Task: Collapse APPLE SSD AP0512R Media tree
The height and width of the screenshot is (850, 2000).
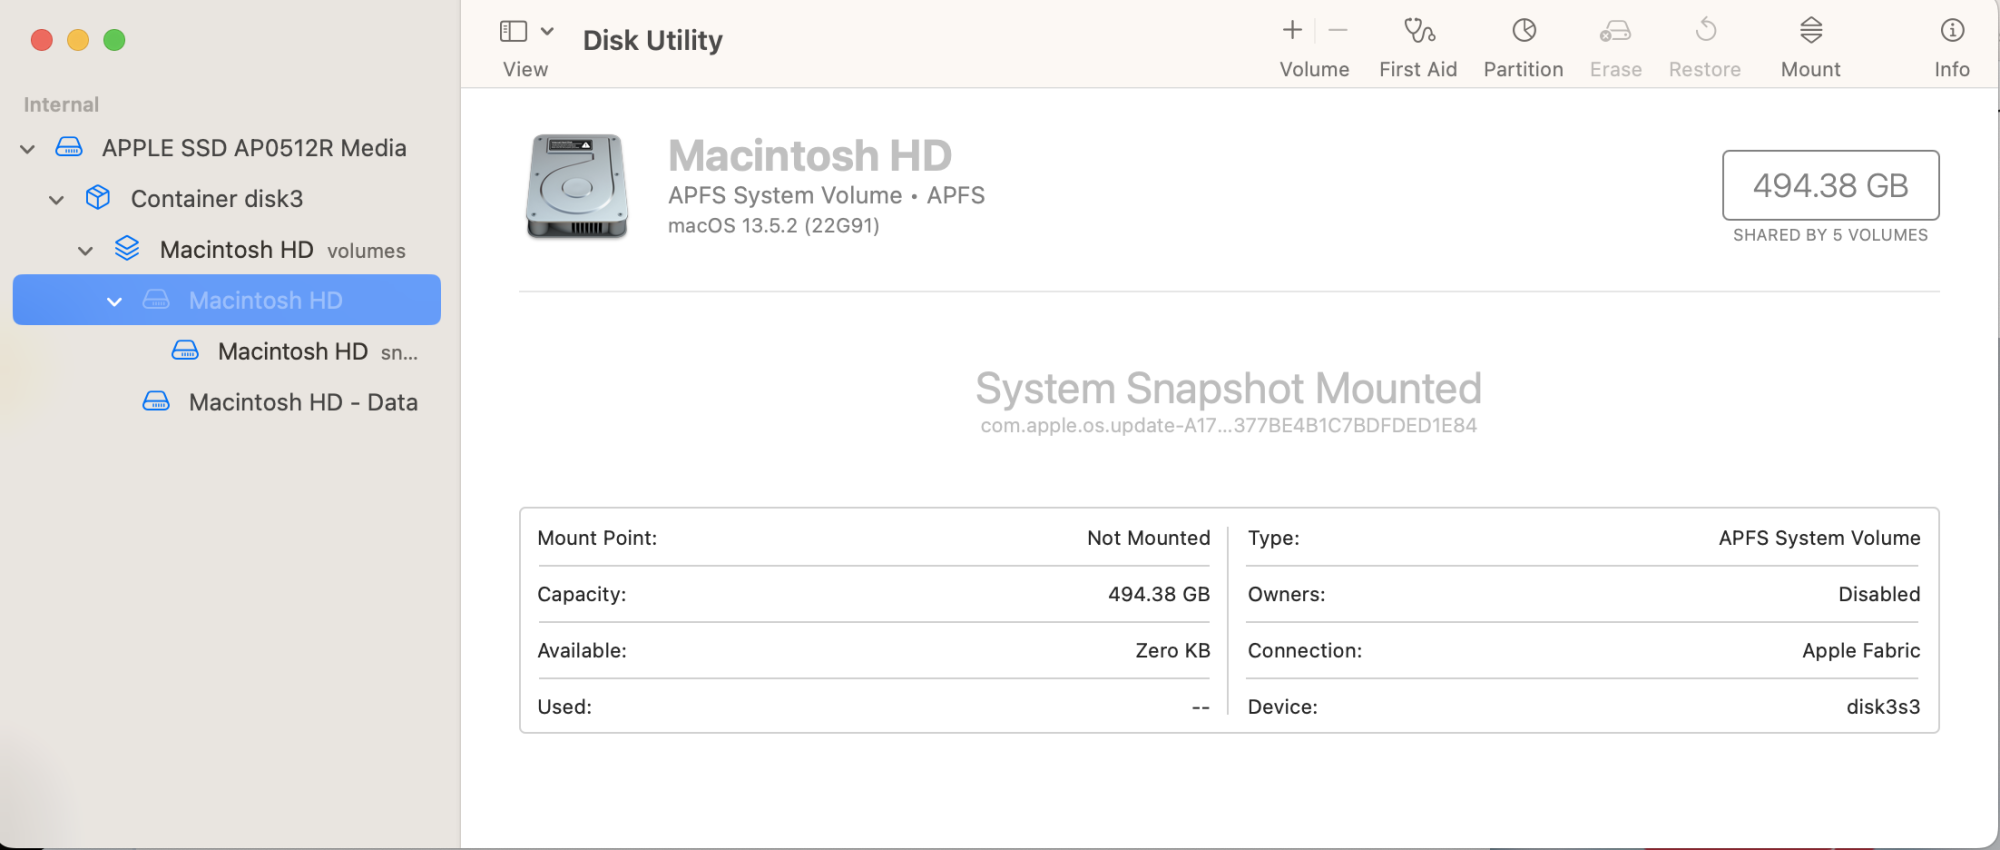Action: (28, 149)
